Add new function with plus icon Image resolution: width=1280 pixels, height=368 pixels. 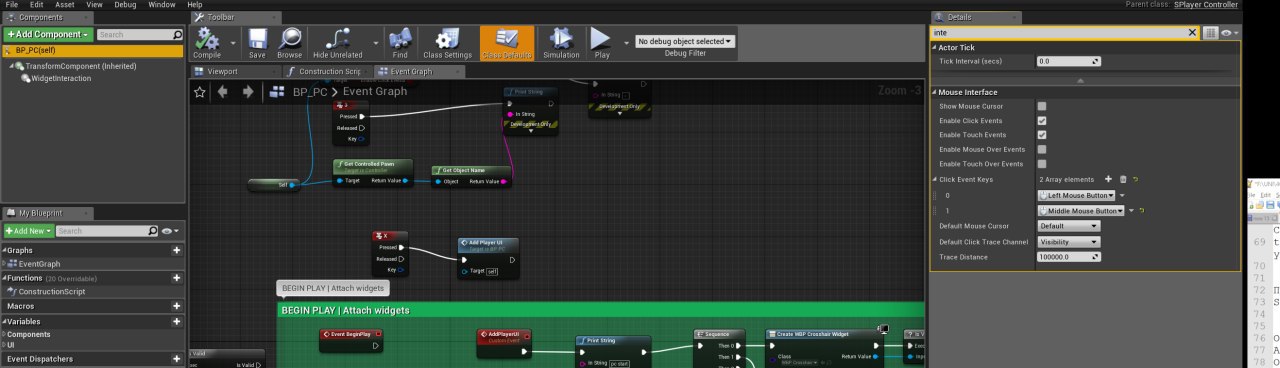coord(176,277)
